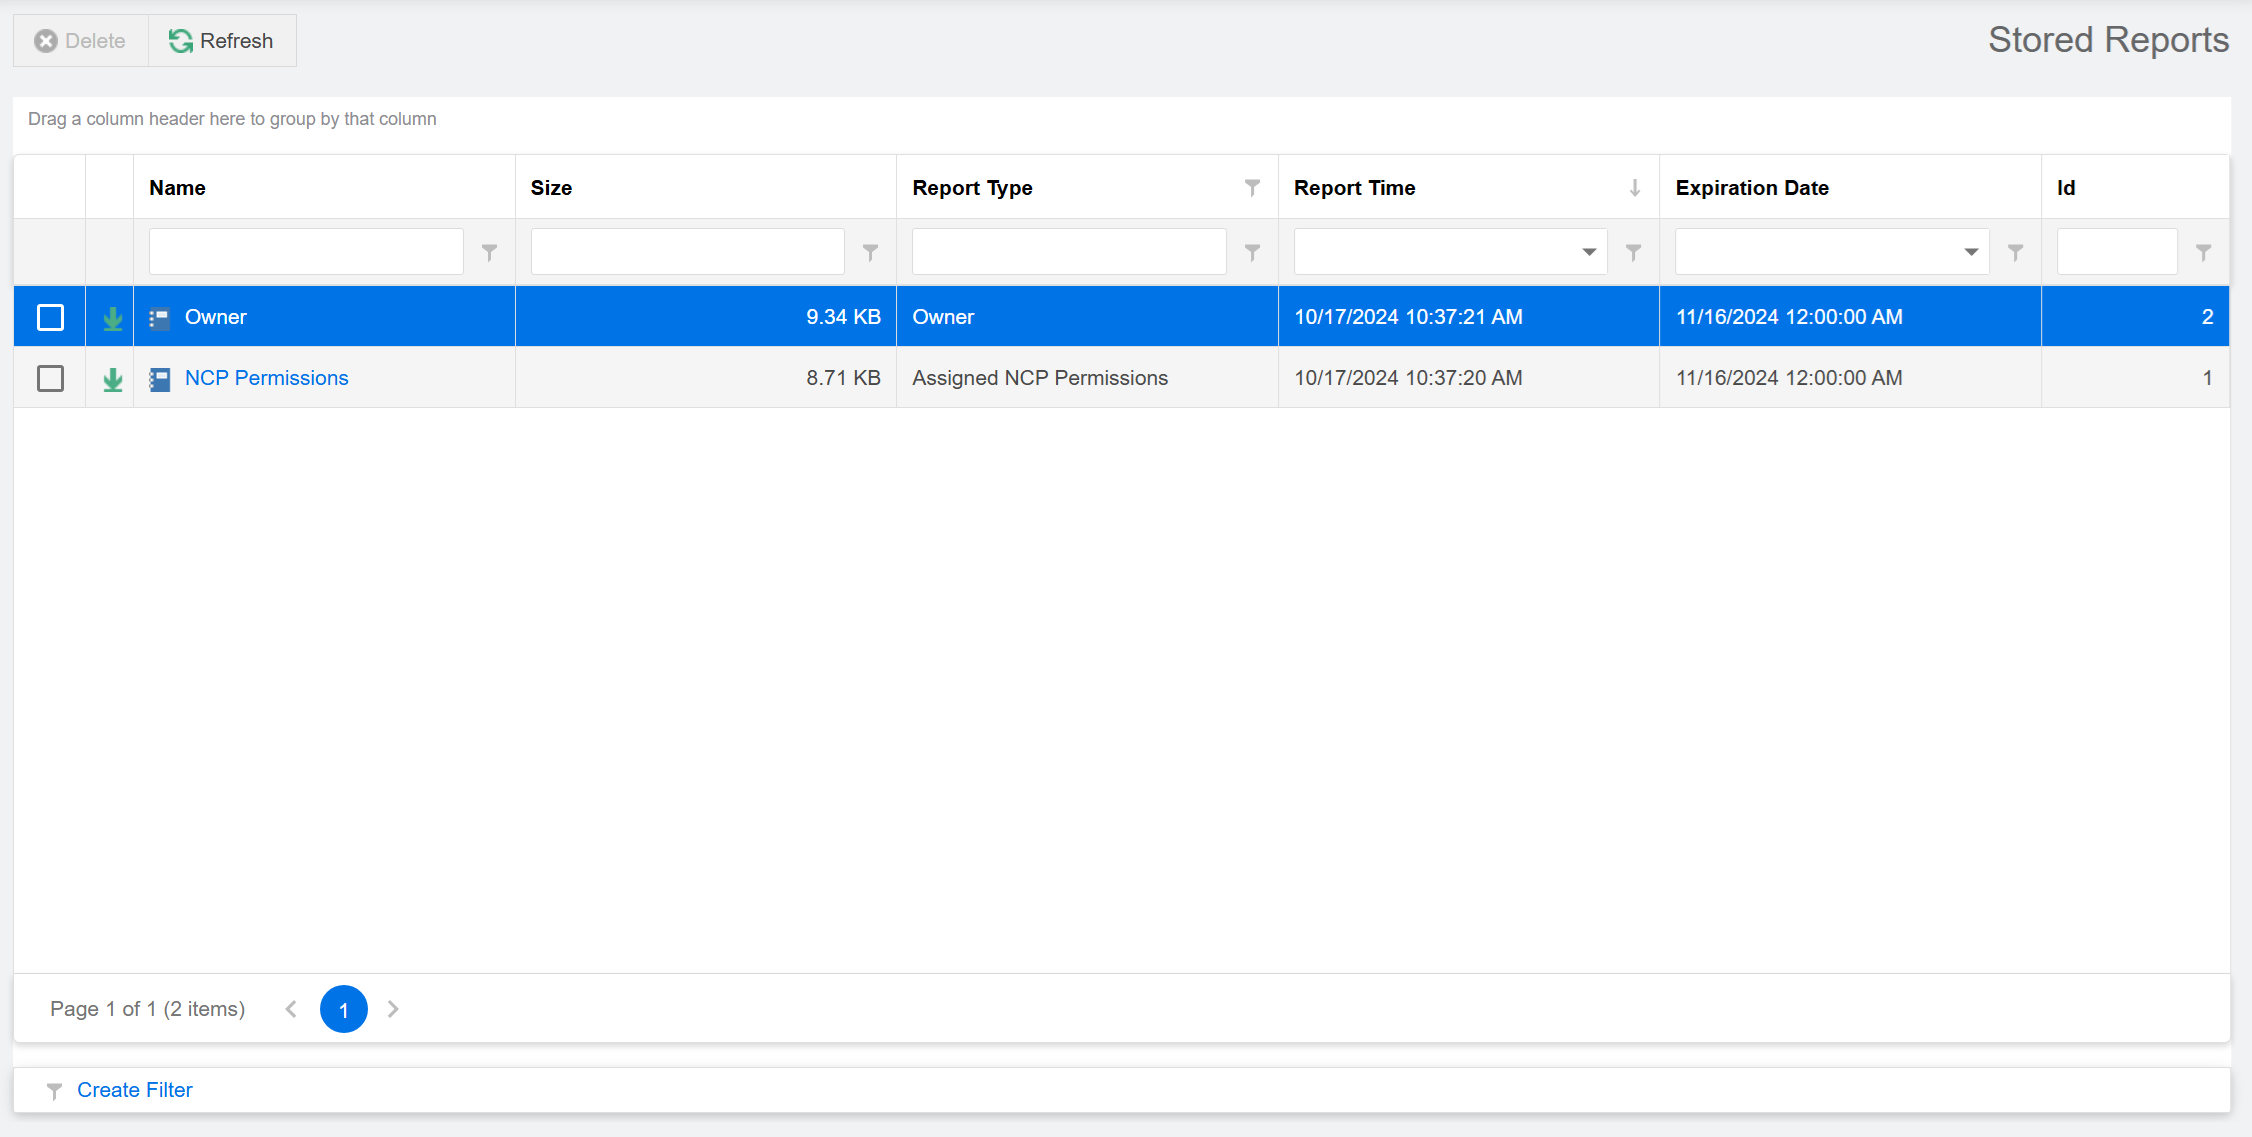The width and height of the screenshot is (2252, 1137).
Task: Click the Report Type header filter icon
Action: 1252,188
